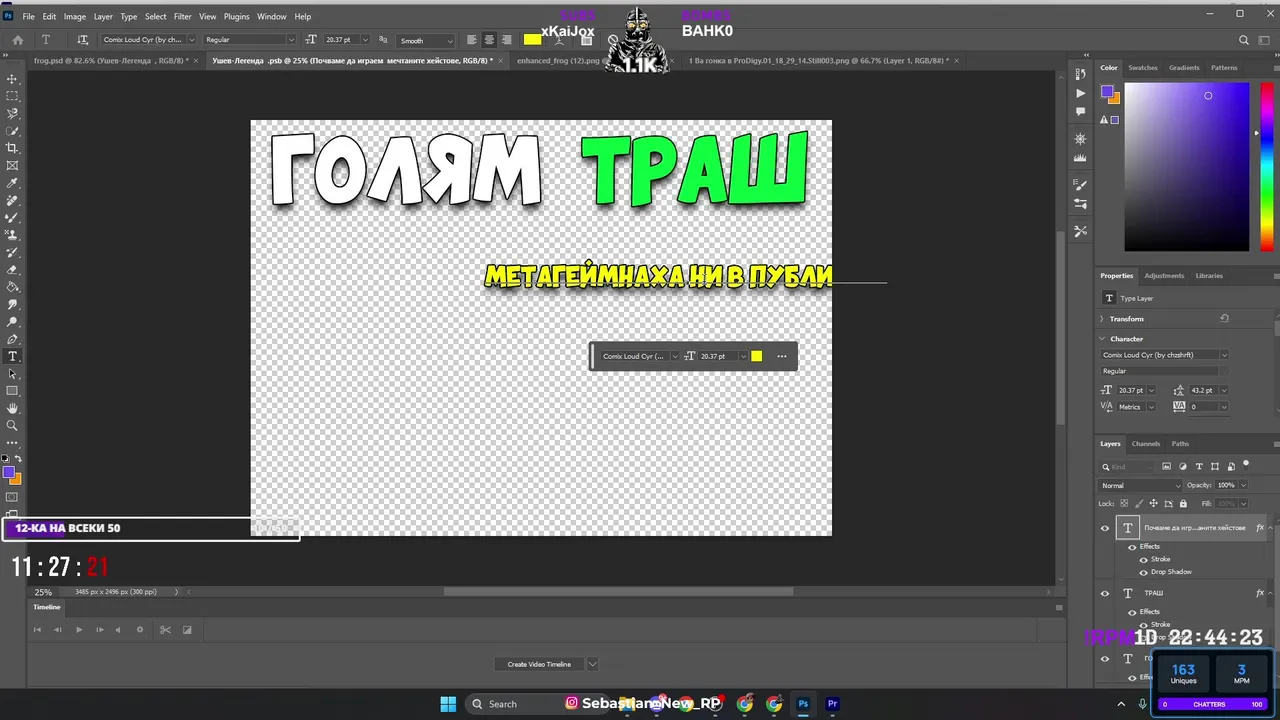Select the Lasso tool

point(12,113)
